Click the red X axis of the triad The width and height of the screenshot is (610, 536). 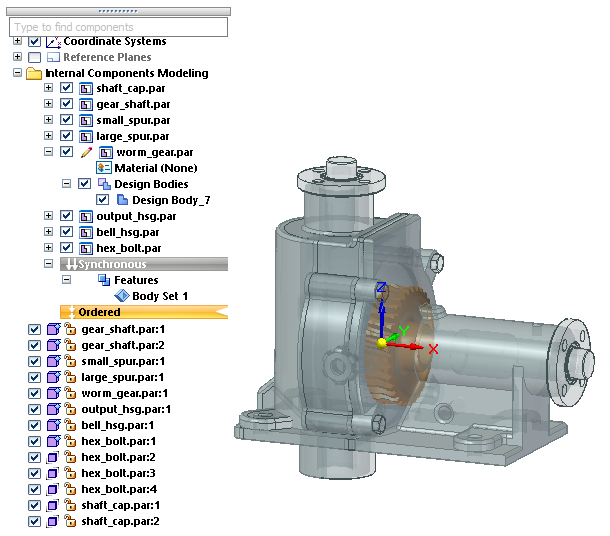tap(405, 345)
